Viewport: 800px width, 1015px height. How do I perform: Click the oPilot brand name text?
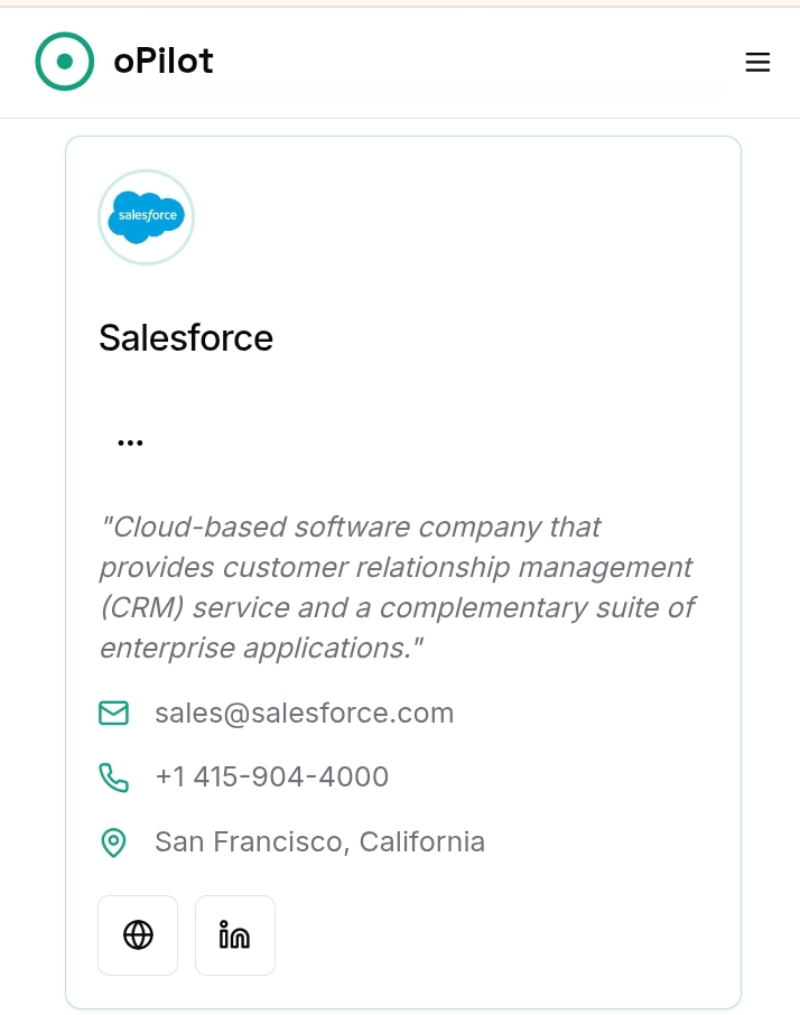(163, 62)
